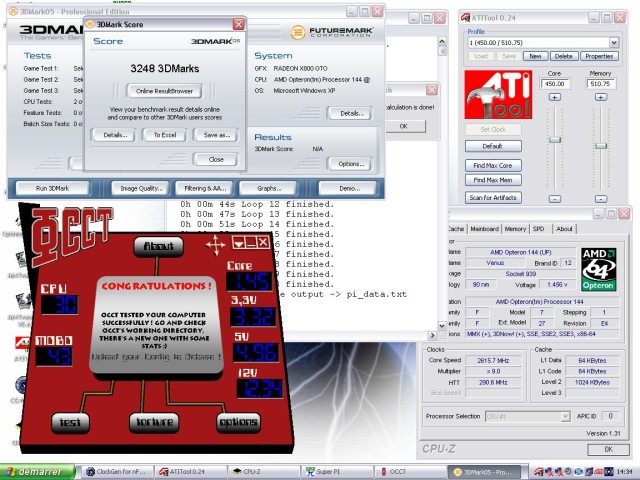640x480 pixels.
Task: Click the ATITool Memory clock slider handle
Action: point(601,146)
